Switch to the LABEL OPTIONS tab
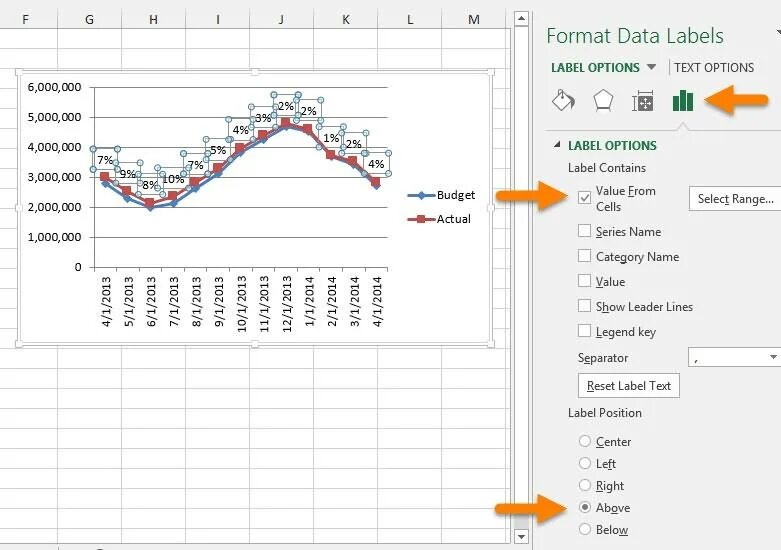The height and width of the screenshot is (550, 781). [595, 67]
